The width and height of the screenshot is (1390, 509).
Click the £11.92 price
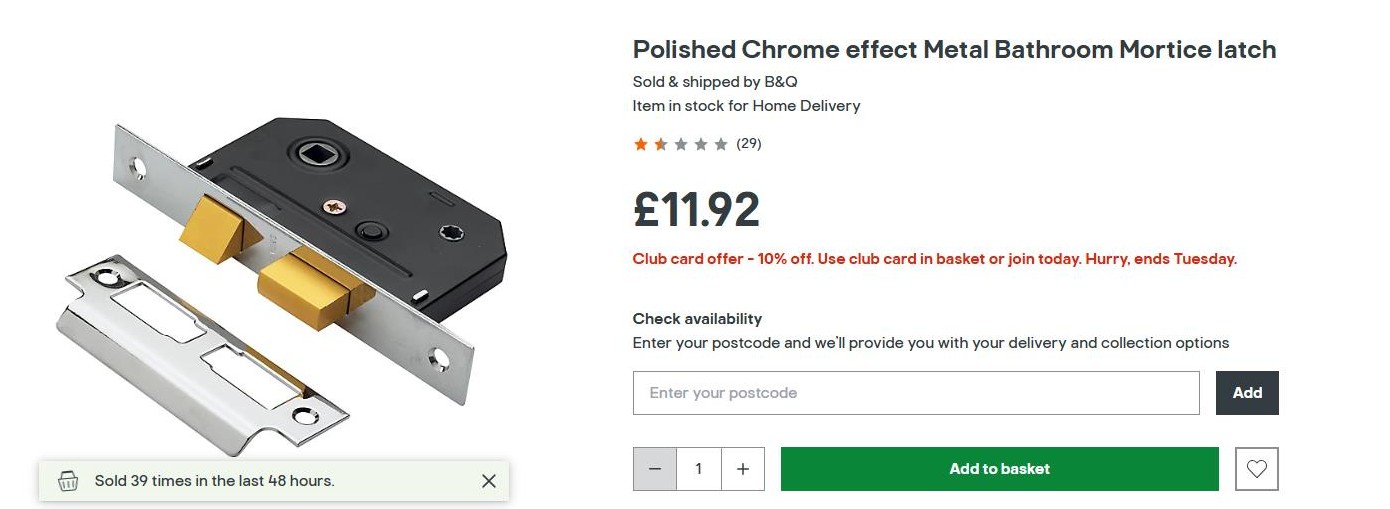point(696,209)
